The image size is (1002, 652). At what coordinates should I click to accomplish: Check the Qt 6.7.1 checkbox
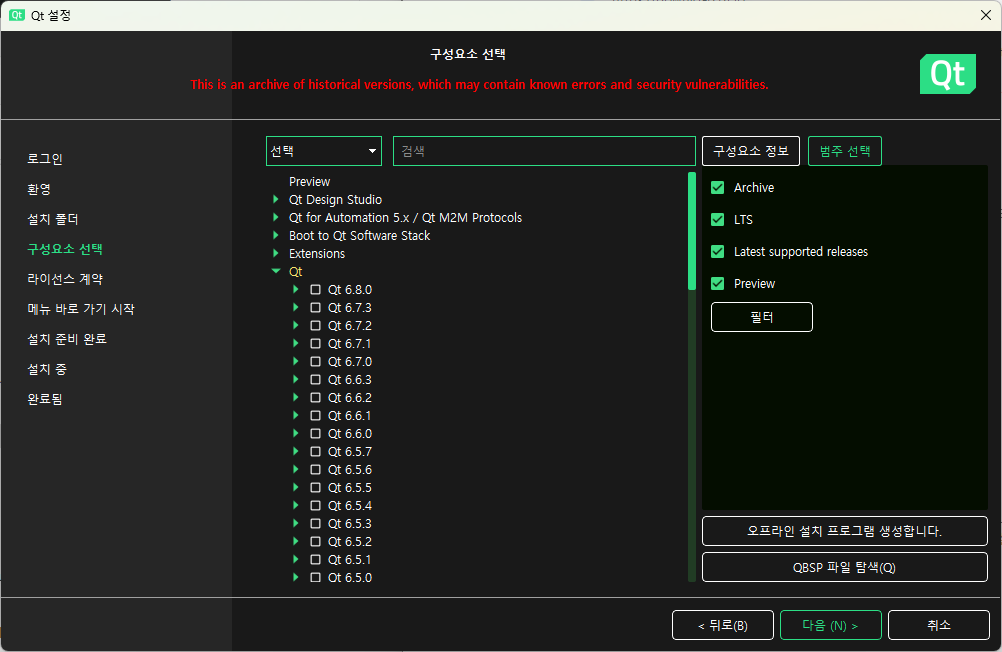point(316,343)
